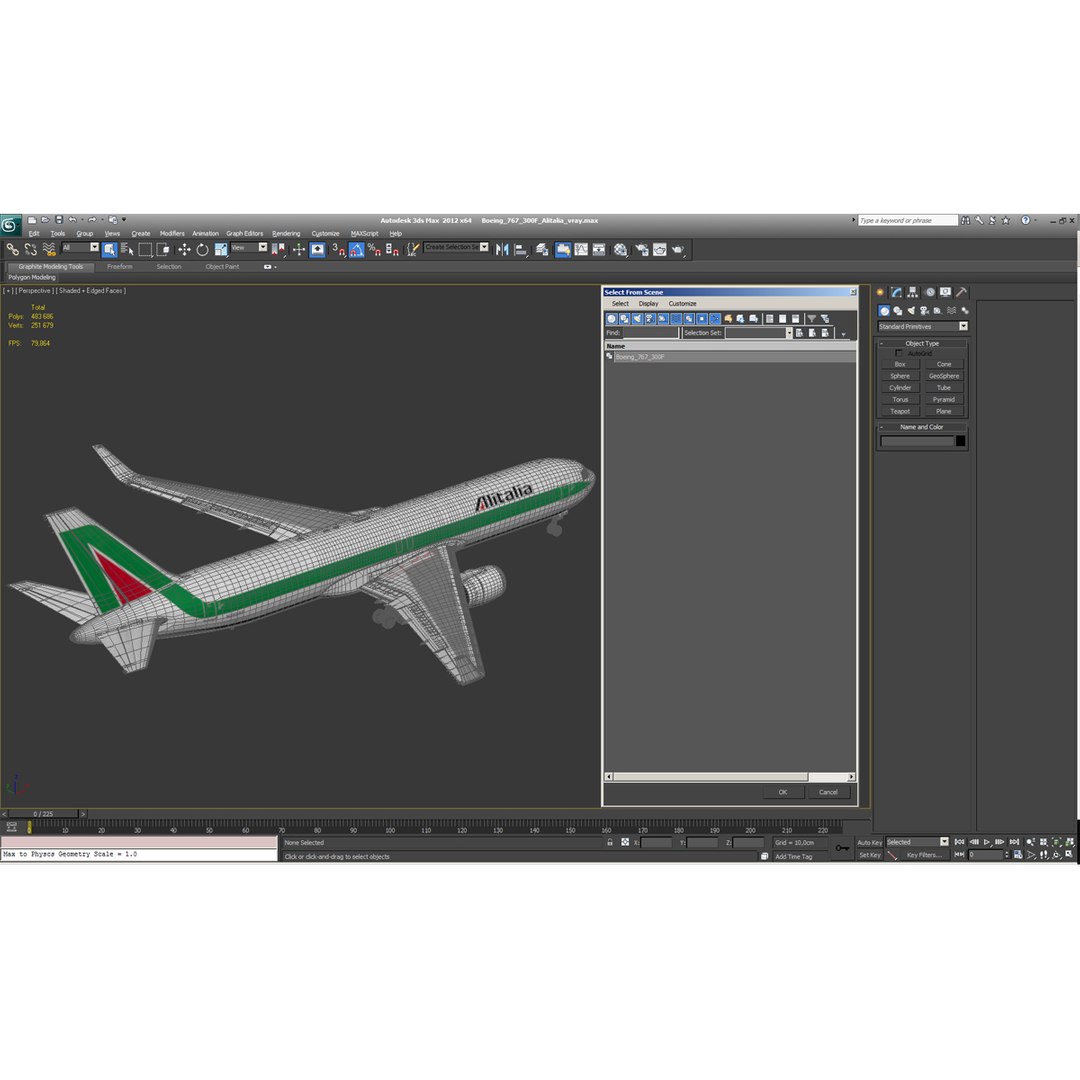Image resolution: width=1080 pixels, height=1080 pixels.
Task: Select Lights category in Create panel
Action: point(911,311)
